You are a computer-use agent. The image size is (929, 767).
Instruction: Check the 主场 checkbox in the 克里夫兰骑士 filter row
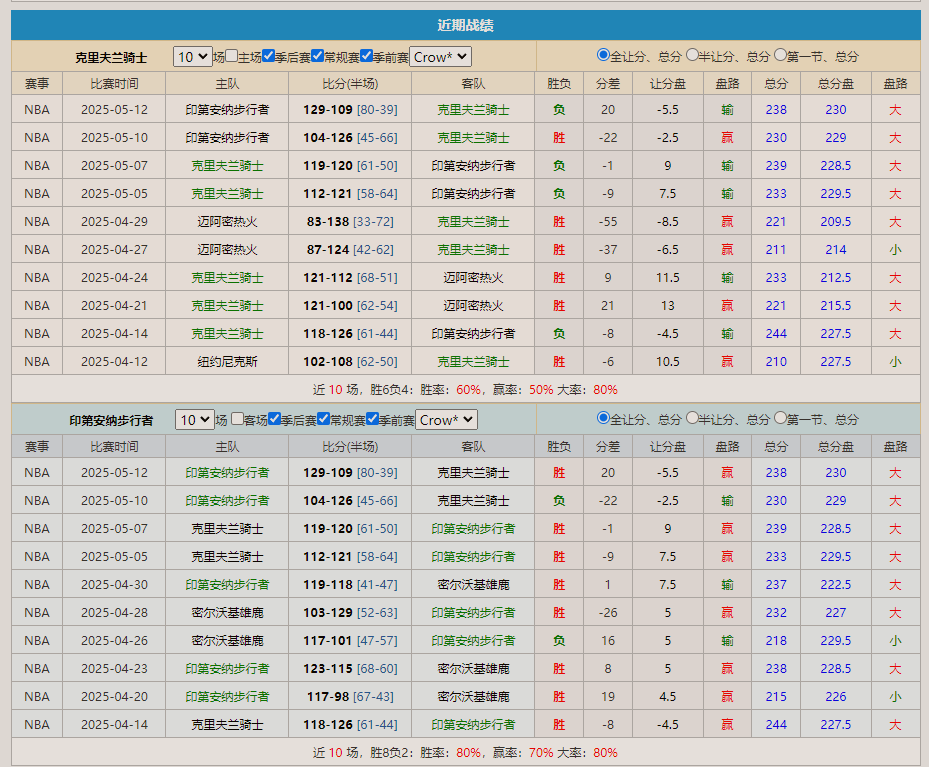tap(232, 56)
